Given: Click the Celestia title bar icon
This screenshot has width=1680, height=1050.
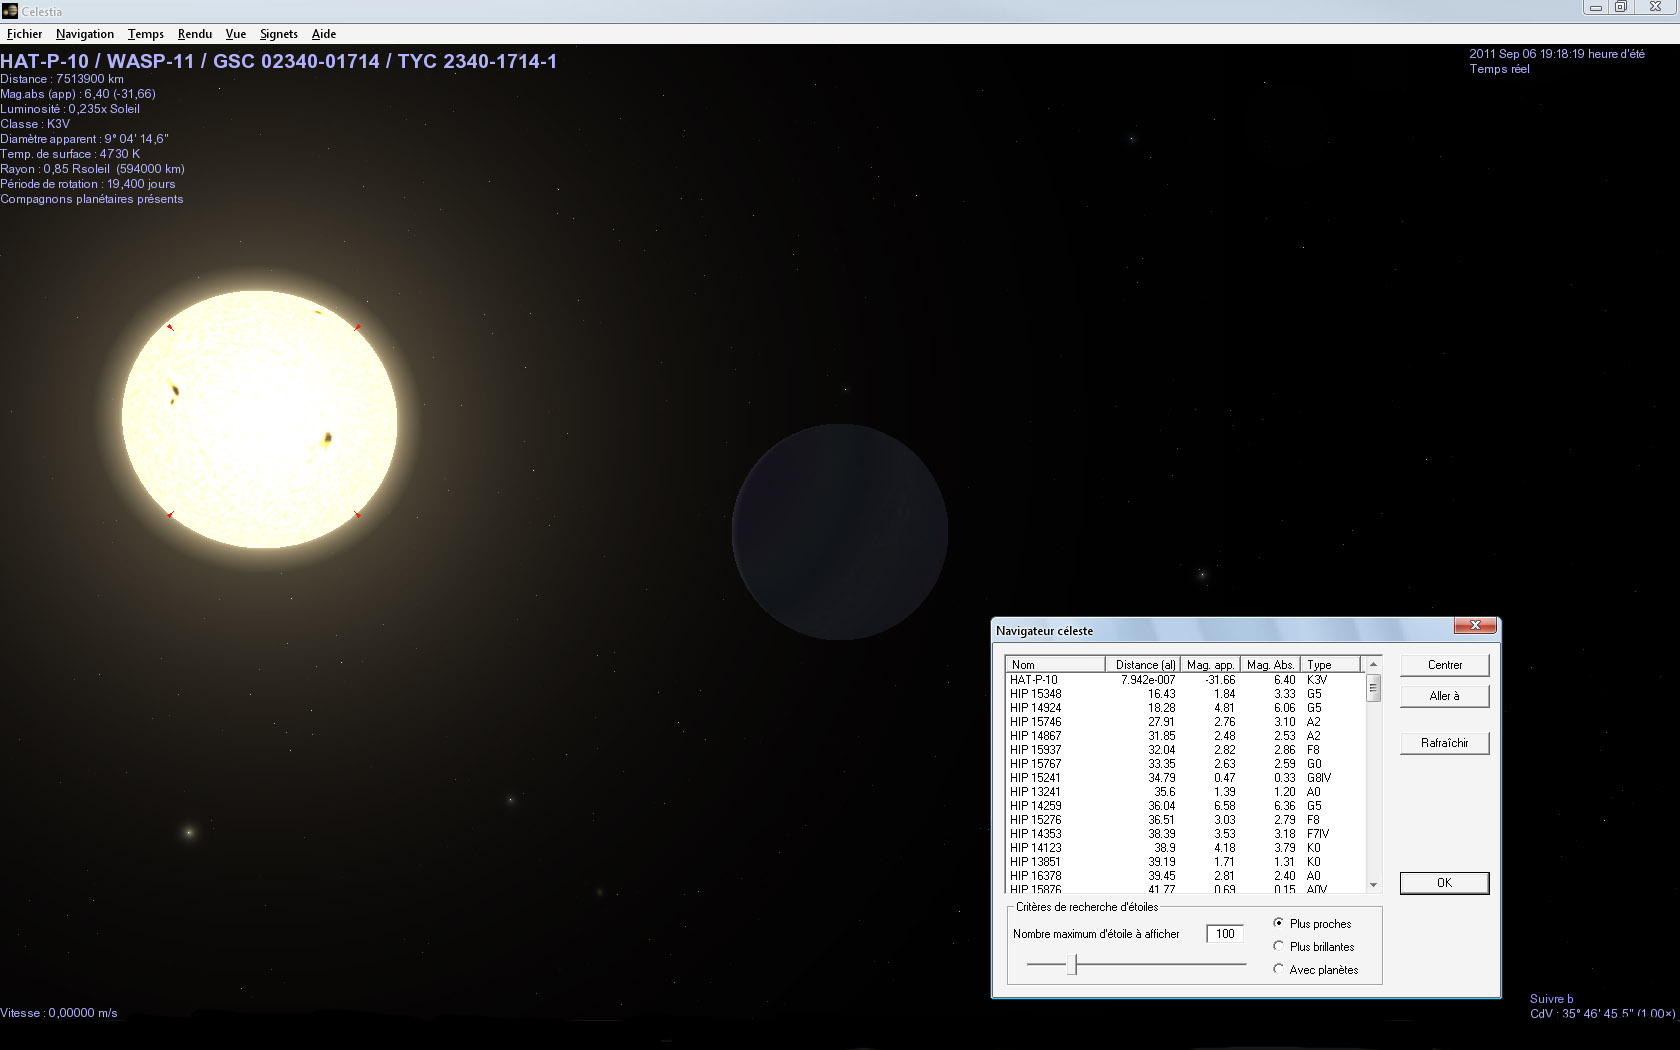Looking at the screenshot, I should pyautogui.click(x=10, y=11).
